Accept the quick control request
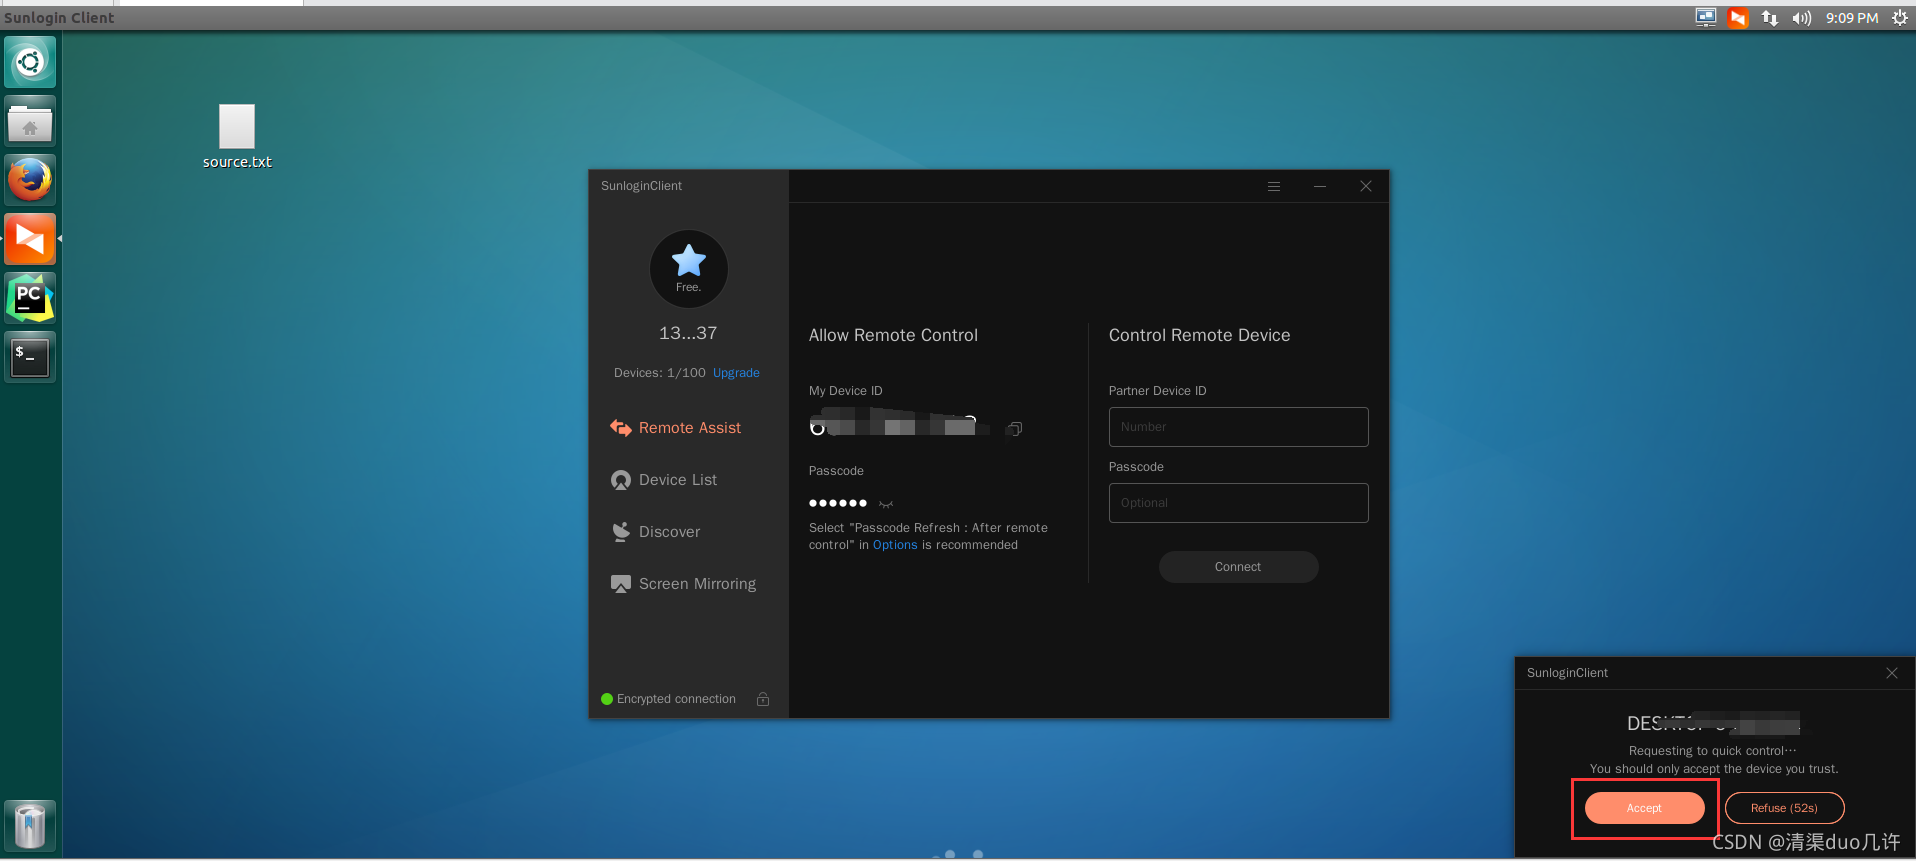 point(1644,808)
